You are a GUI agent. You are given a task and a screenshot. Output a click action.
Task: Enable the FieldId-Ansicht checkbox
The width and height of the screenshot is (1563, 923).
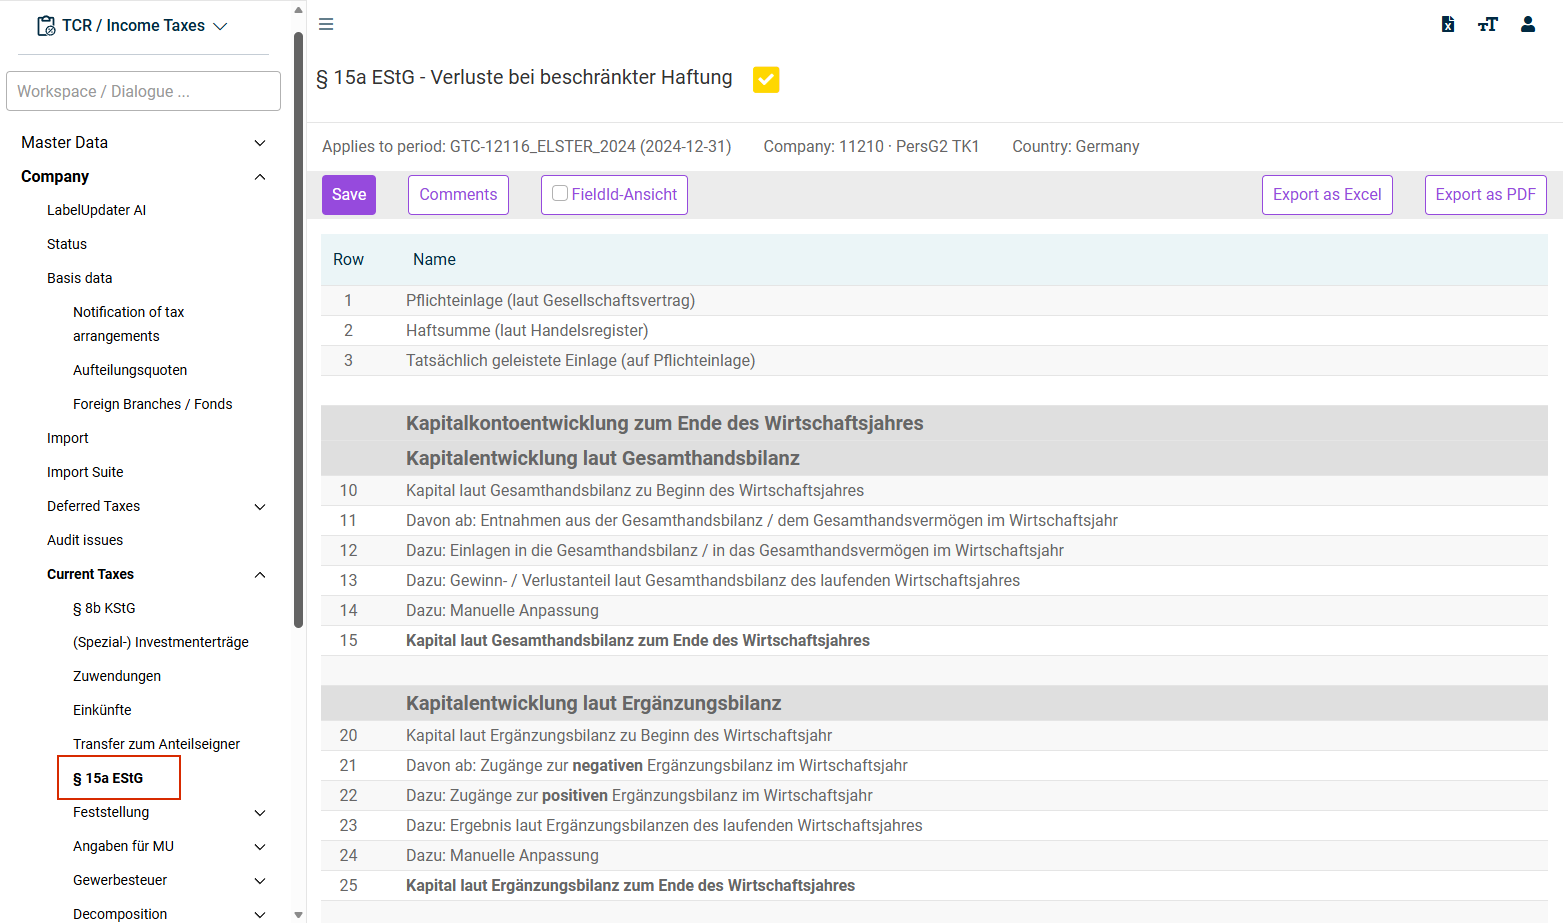pos(560,194)
